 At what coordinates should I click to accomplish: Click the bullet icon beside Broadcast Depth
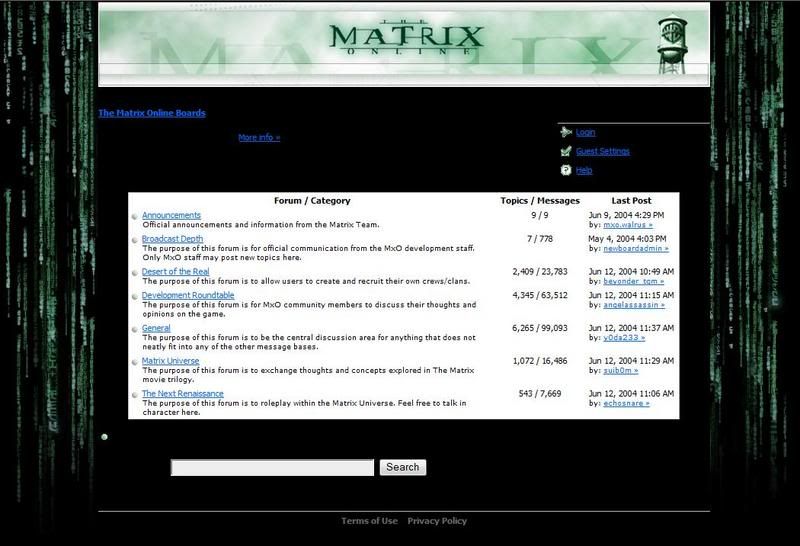pos(135,240)
